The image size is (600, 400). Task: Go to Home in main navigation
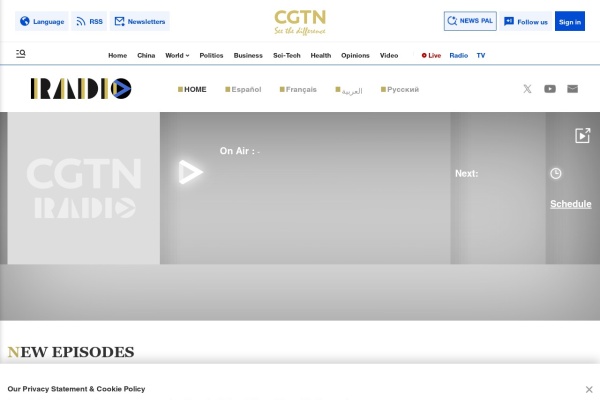click(x=117, y=56)
